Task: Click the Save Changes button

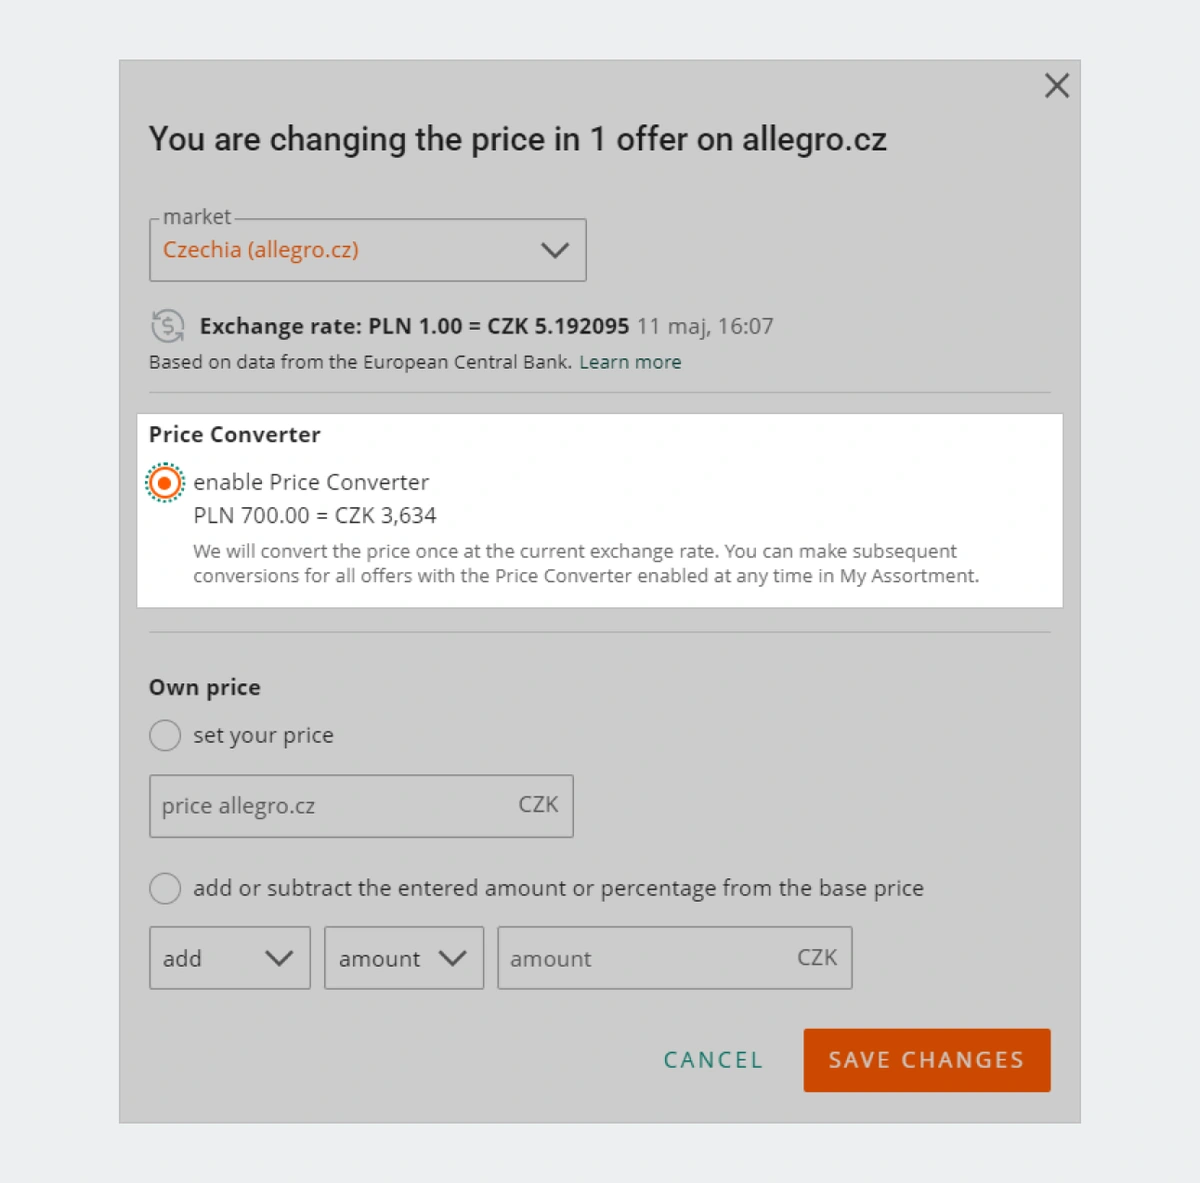Action: pos(927,1060)
